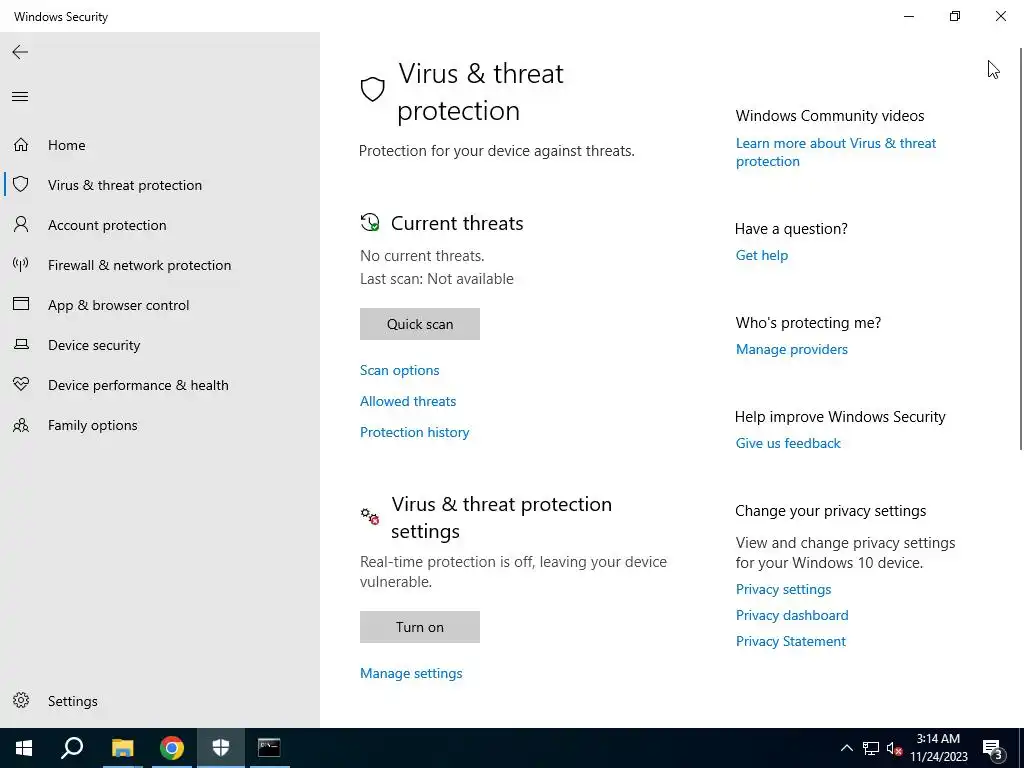This screenshot has width=1024, height=768.
Task: Open Privacy dashboard link
Action: (792, 615)
